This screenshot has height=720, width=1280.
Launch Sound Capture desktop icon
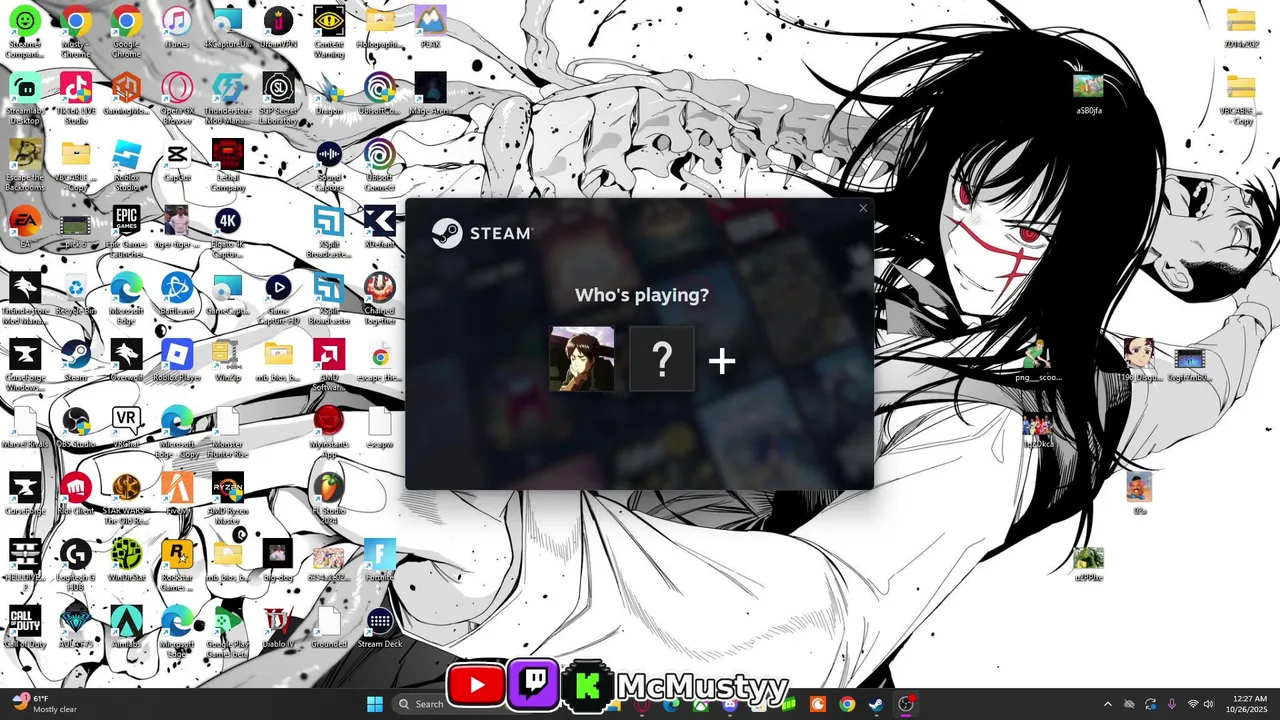tap(329, 166)
